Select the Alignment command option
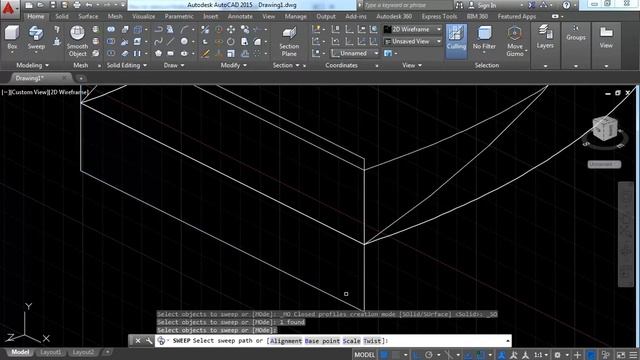 286,341
